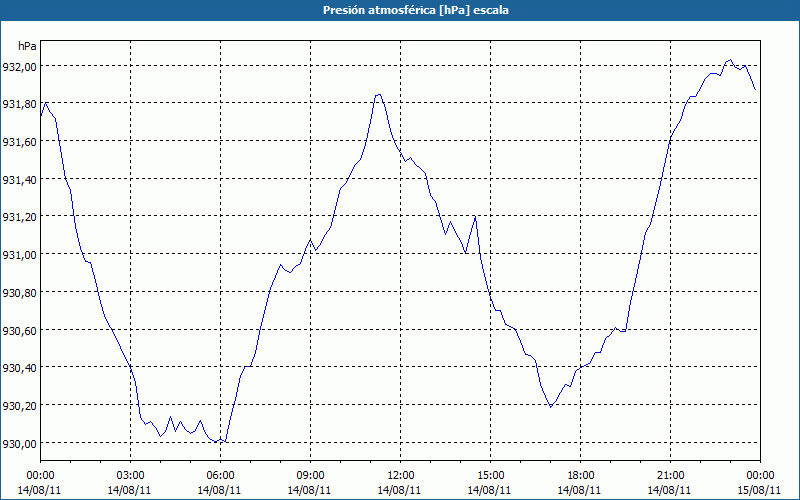Screen dimensions: 800x500
Task: Select the 931,60 y-axis value
Action: tap(19, 142)
